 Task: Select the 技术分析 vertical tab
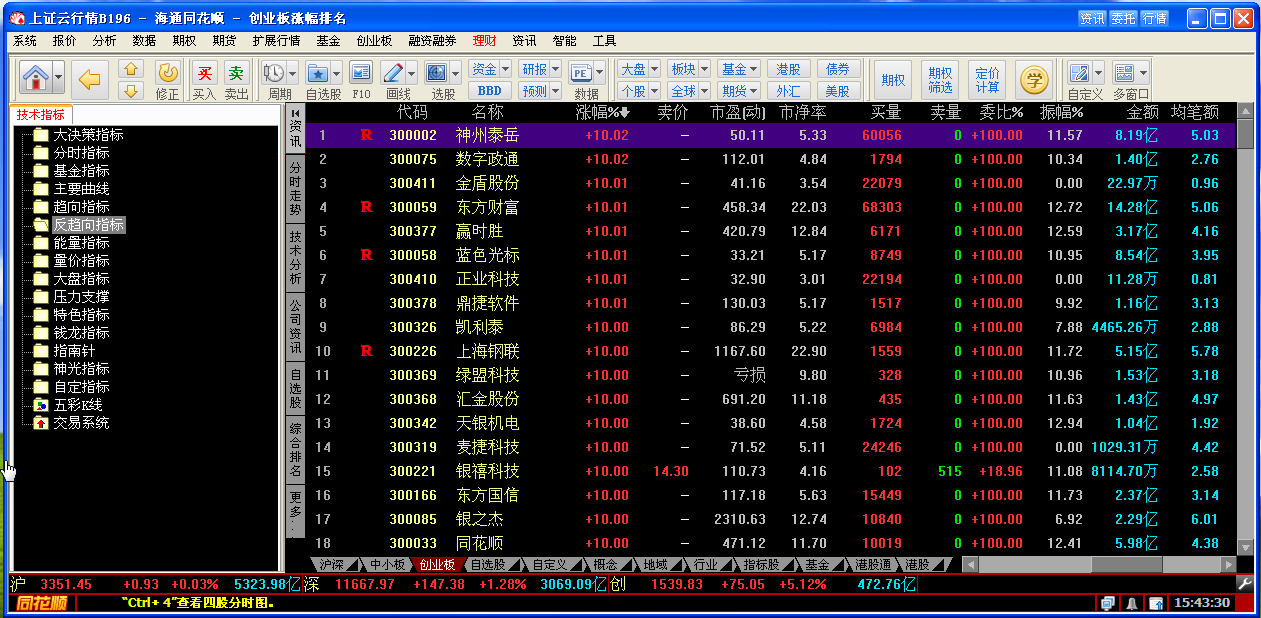(x=296, y=257)
